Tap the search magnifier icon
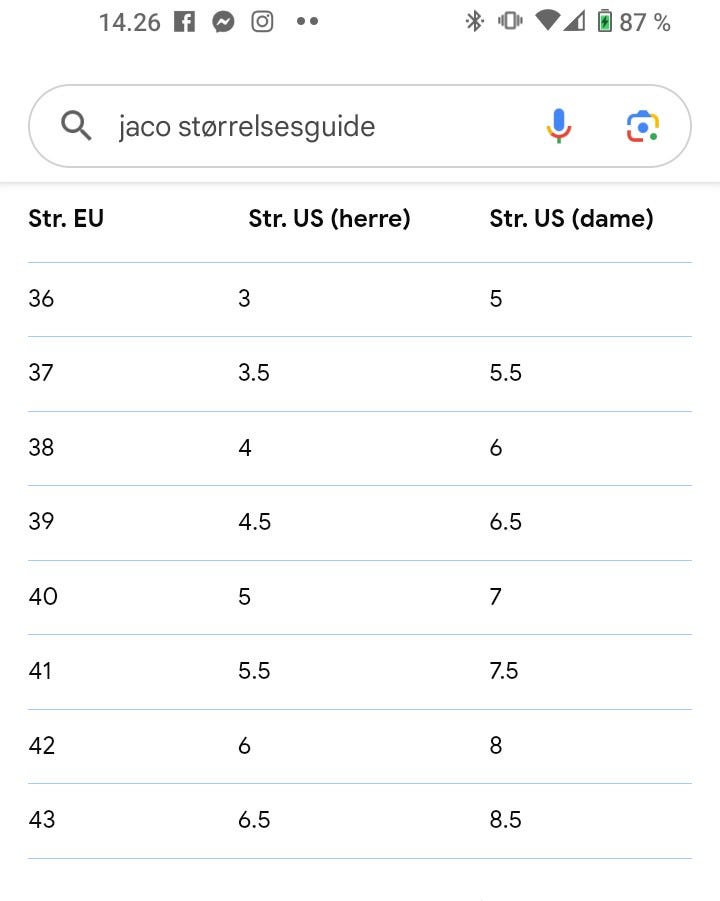 click(76, 126)
